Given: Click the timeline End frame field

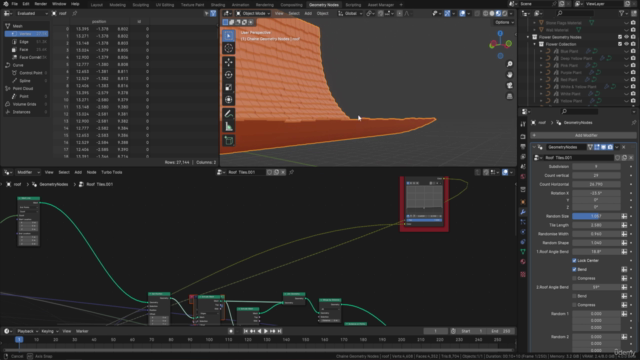Looking at the screenshot, I should point(501,331).
